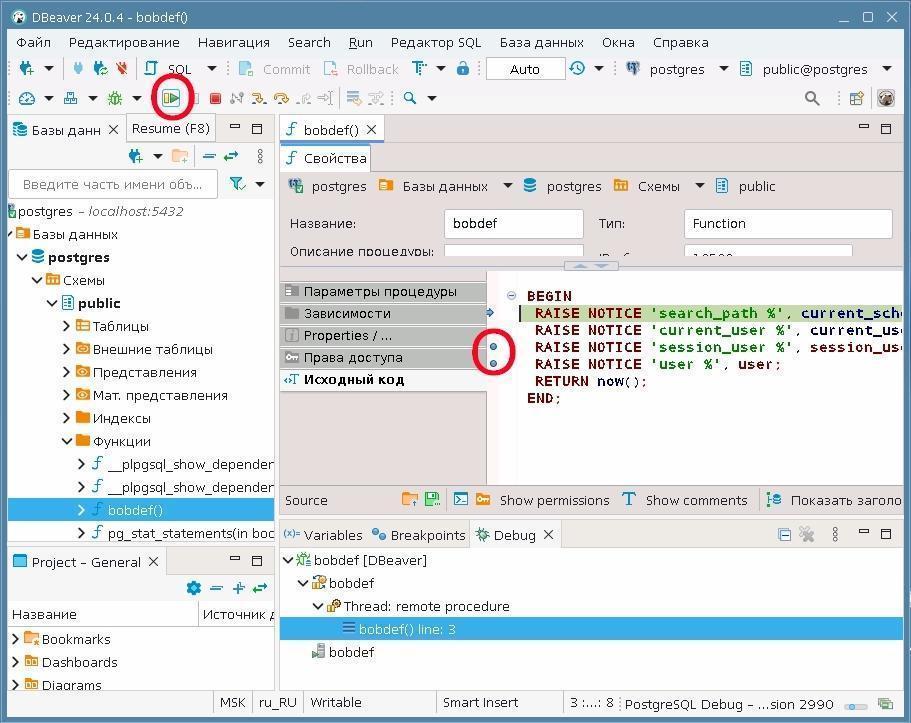Open the public@postgres schema dropdown

[x=886, y=69]
